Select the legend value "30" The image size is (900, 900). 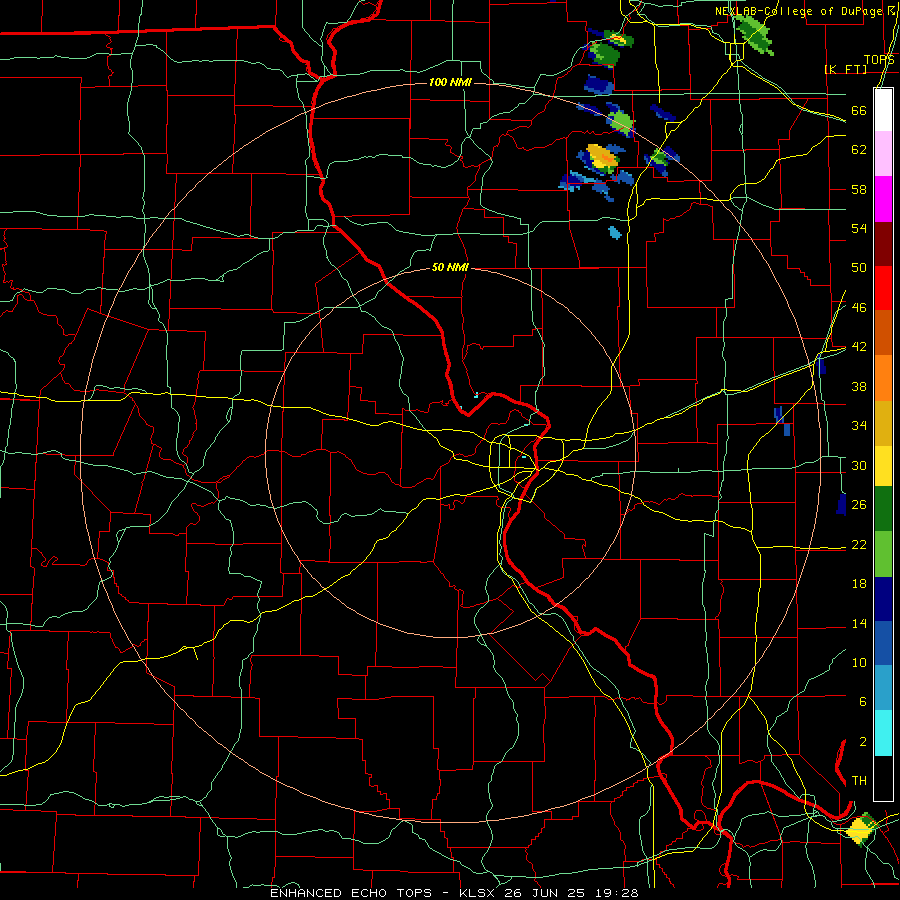(859, 465)
